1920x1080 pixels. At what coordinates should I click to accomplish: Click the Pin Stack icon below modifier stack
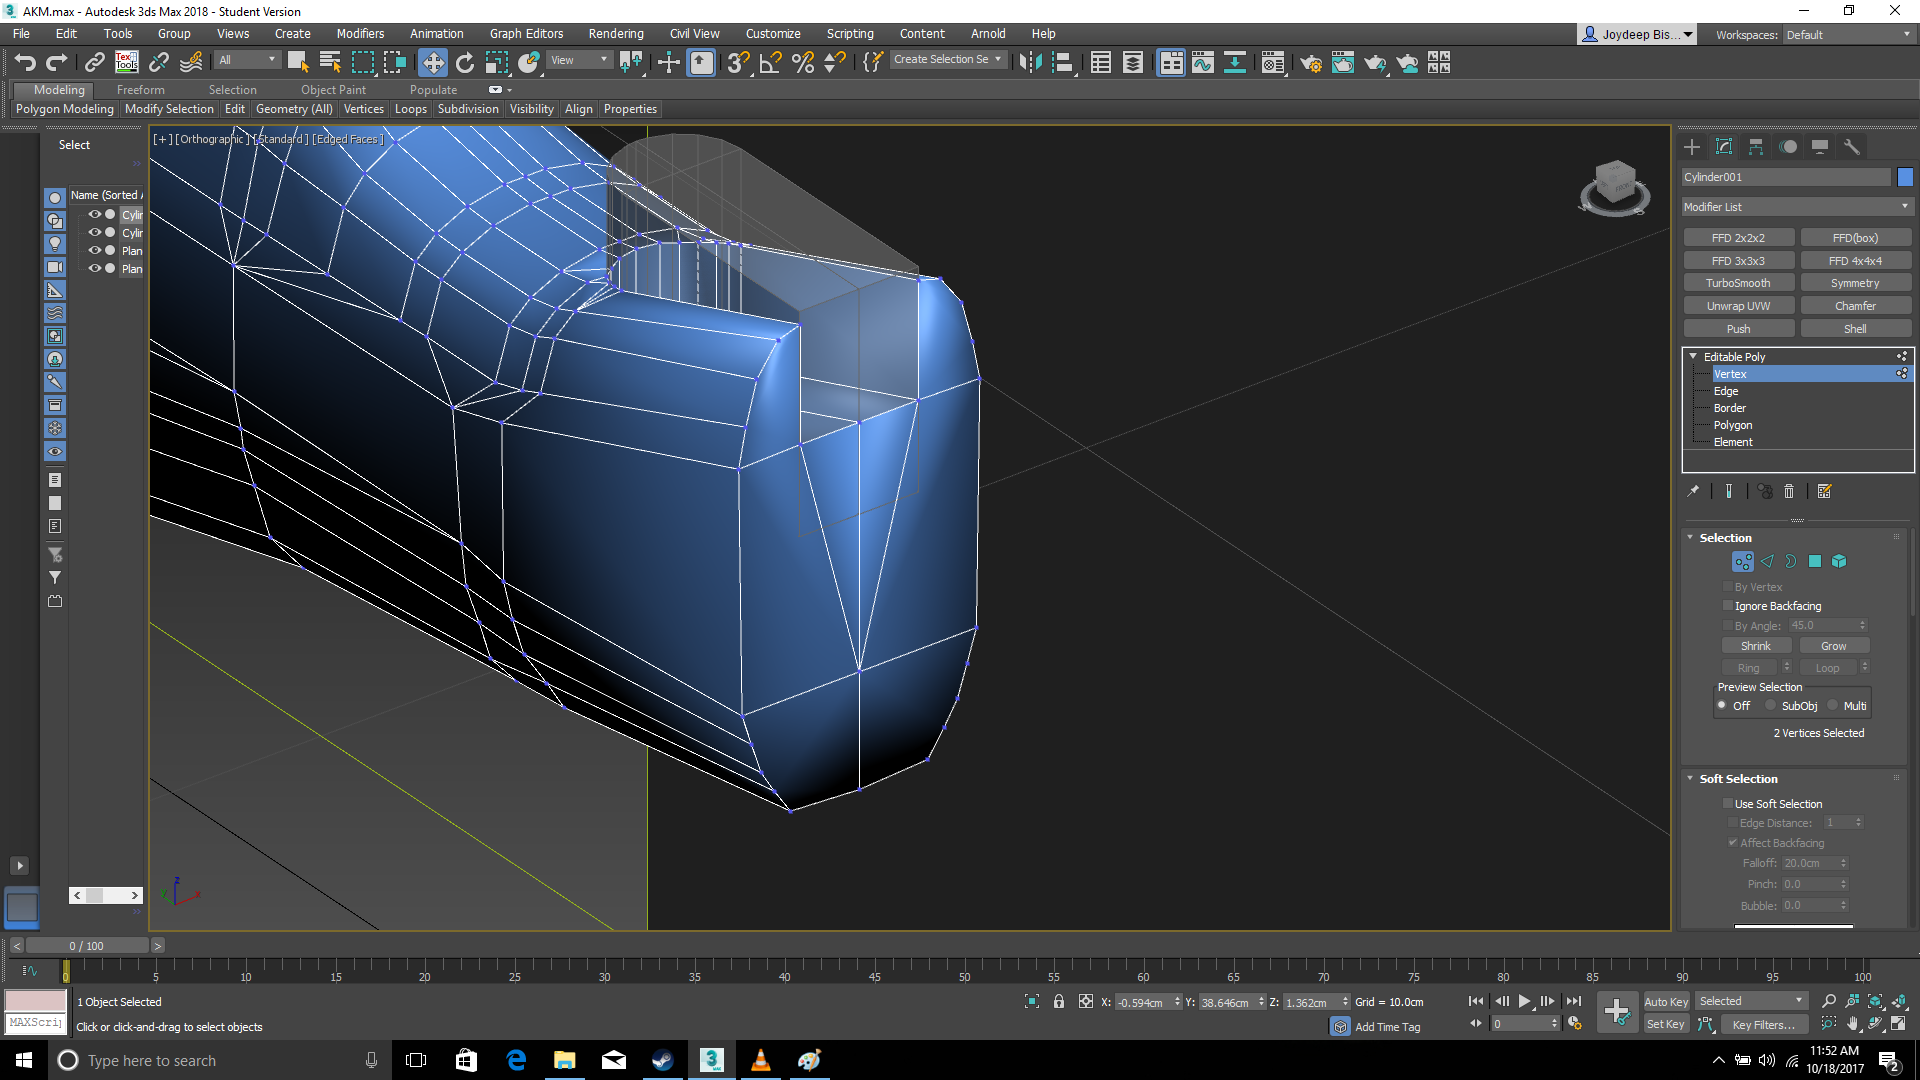click(x=1695, y=491)
